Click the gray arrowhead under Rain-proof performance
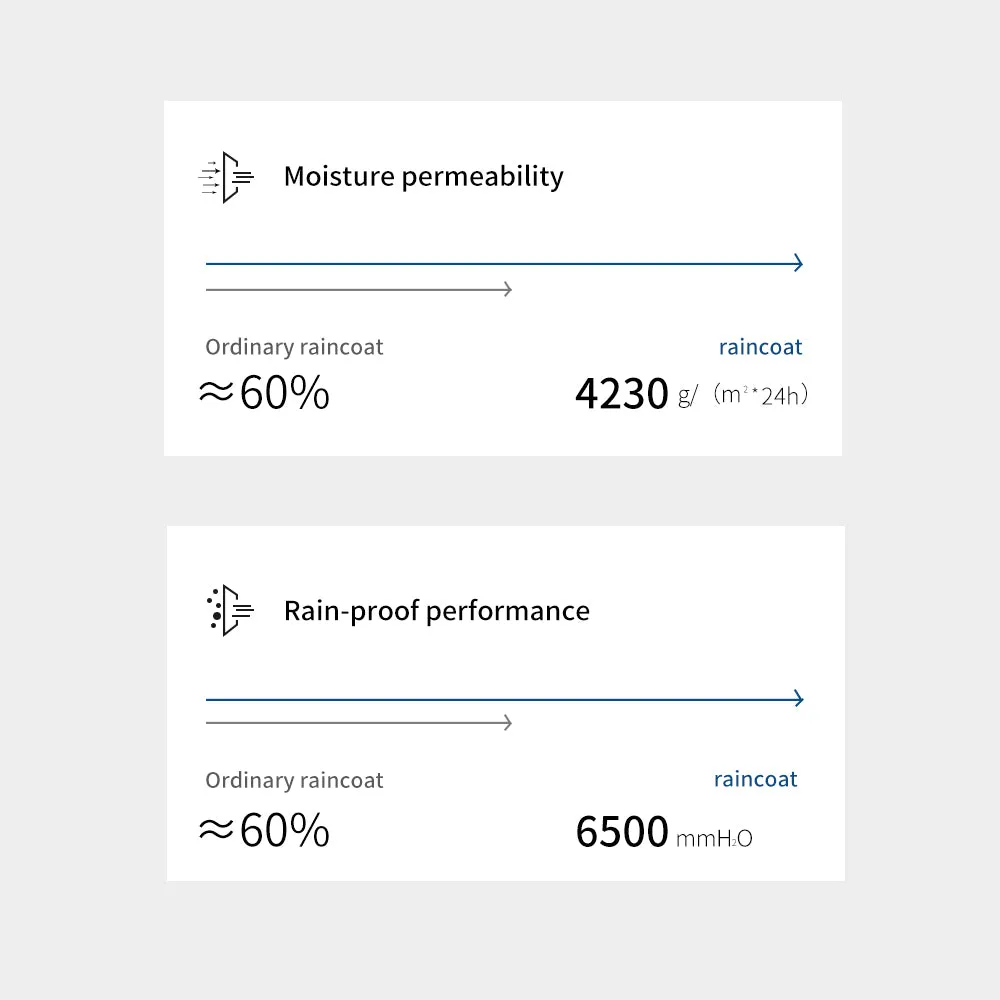The height and width of the screenshot is (1000, 1000). tap(508, 723)
